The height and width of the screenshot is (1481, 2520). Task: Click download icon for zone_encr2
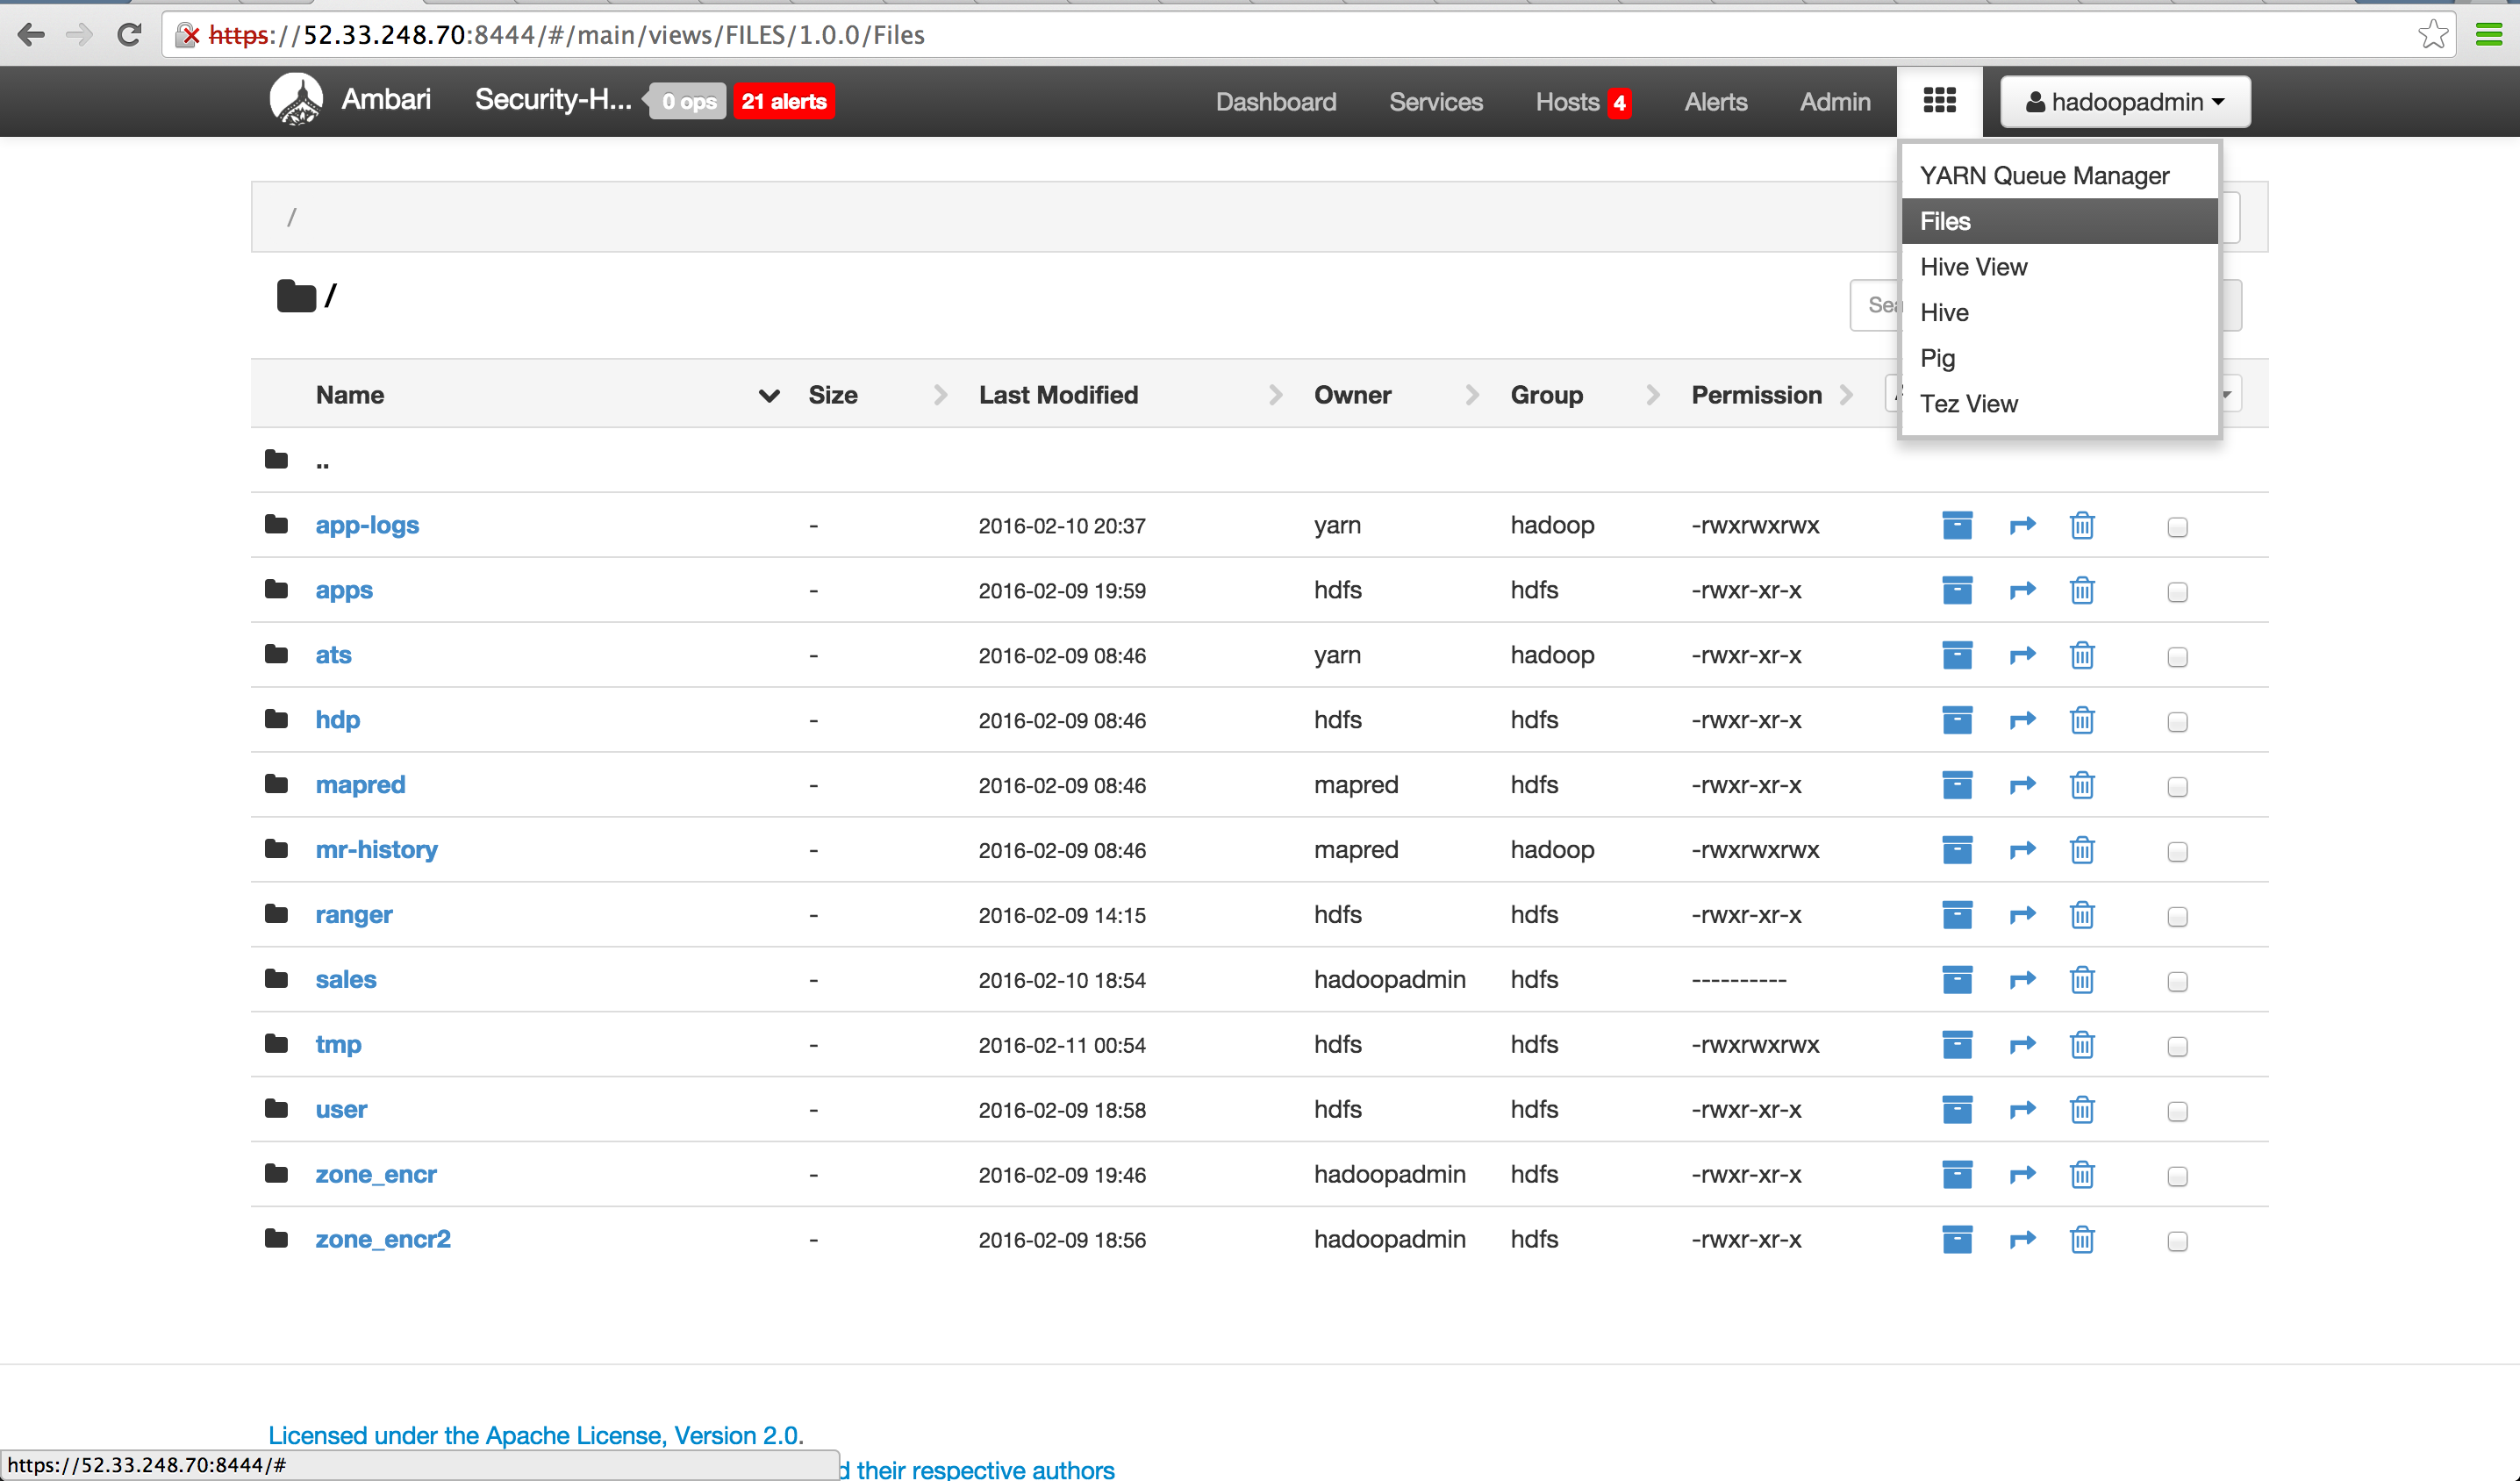pos(1957,1240)
